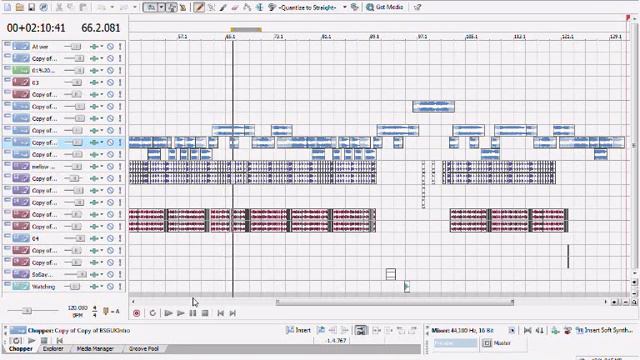Minimize the Watching track
Screen dimensions: 640x360
(7, 284)
